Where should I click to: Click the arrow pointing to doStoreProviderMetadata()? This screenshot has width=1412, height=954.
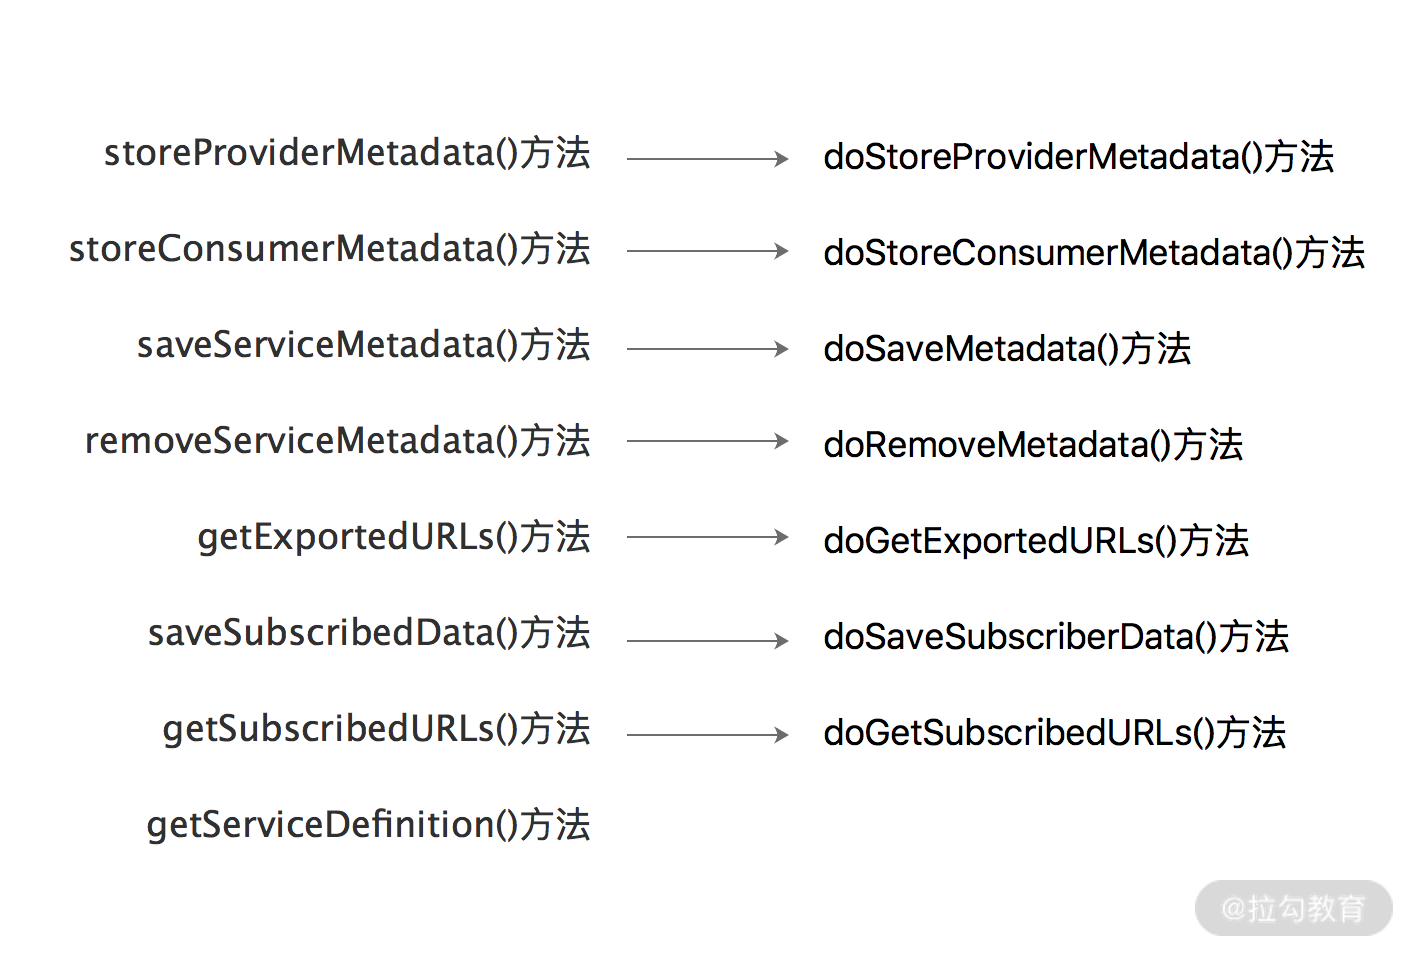pyautogui.click(x=707, y=158)
